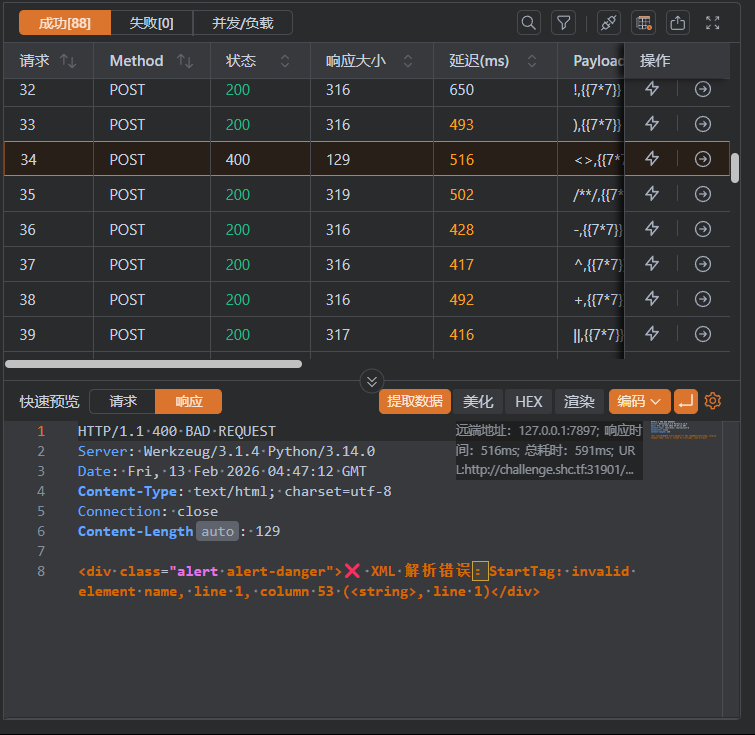The image size is (755, 735).
Task: Switch to the 失败[0] tab
Action: click(x=151, y=22)
